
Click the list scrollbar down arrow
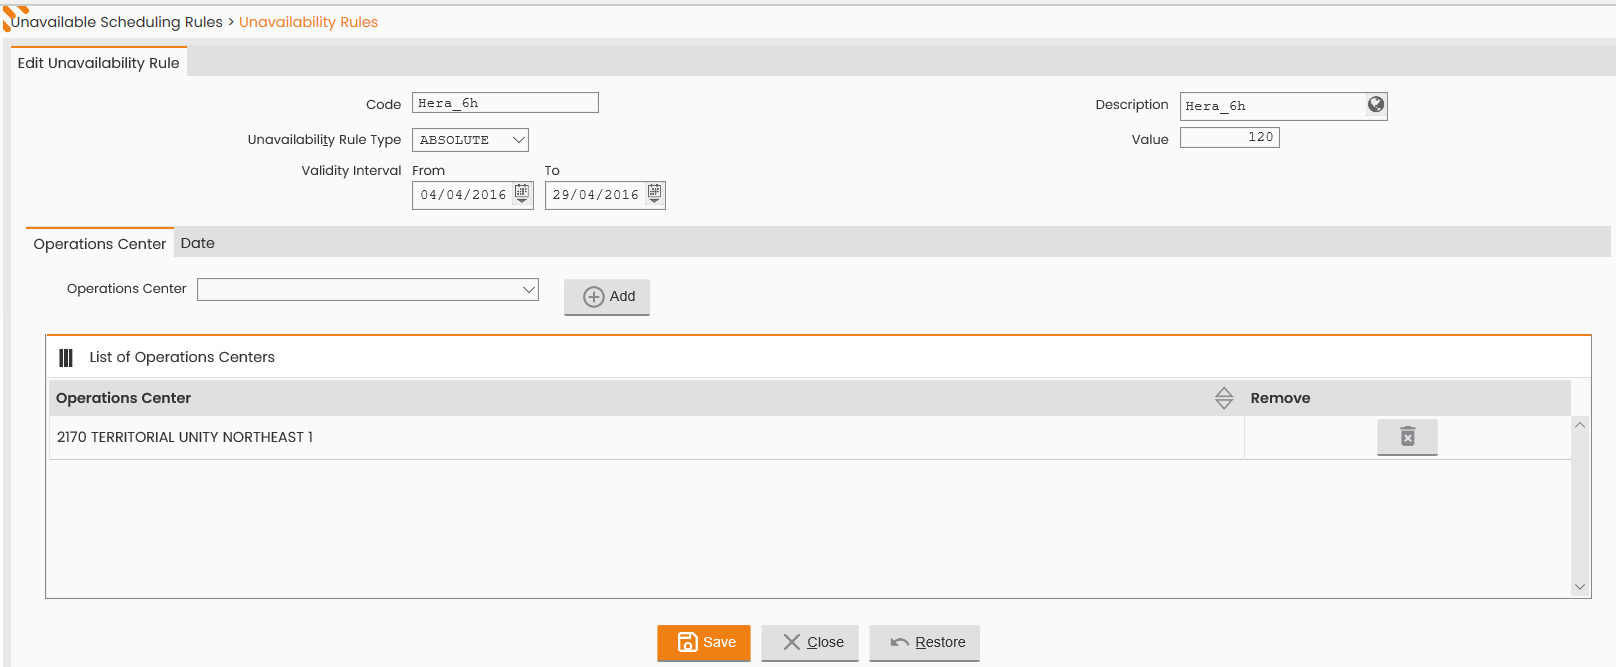tap(1580, 587)
